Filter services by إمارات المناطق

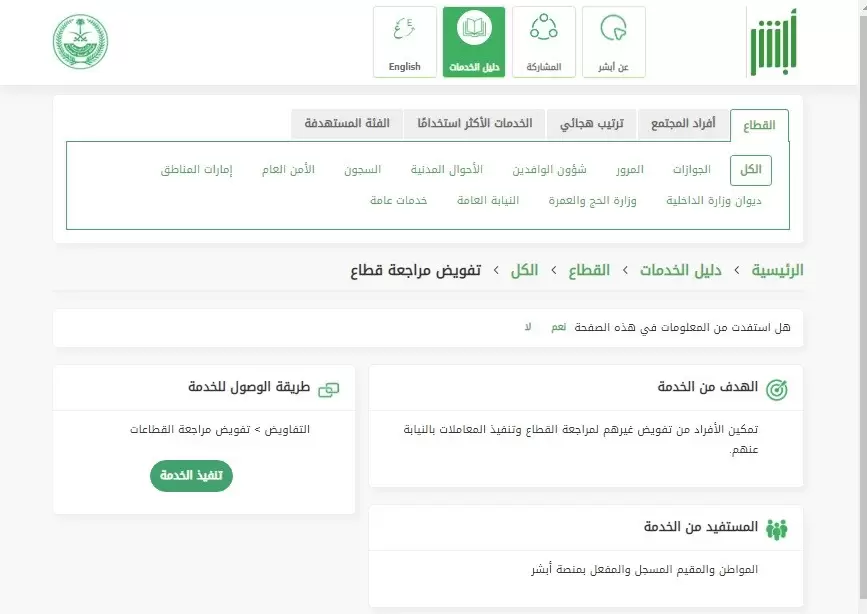pyautogui.click(x=196, y=170)
